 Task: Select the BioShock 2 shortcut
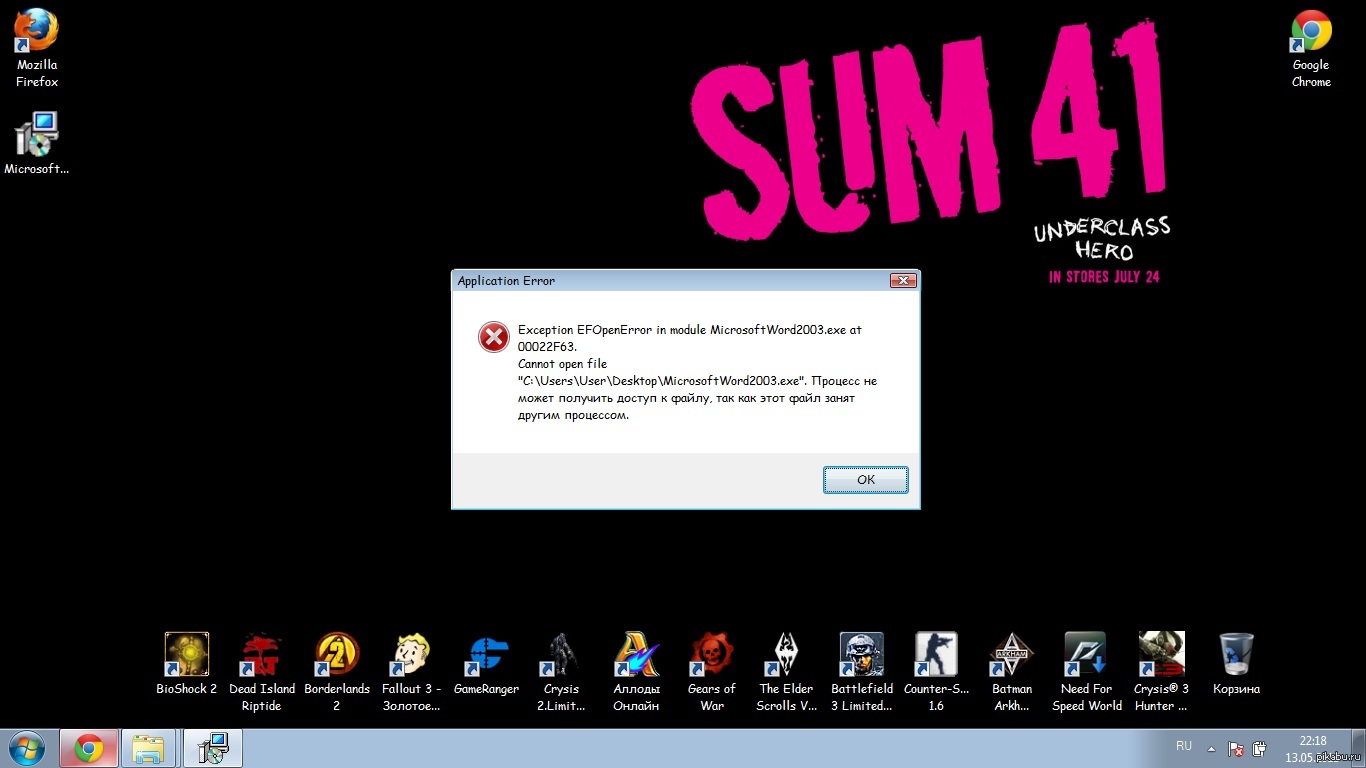coord(187,664)
